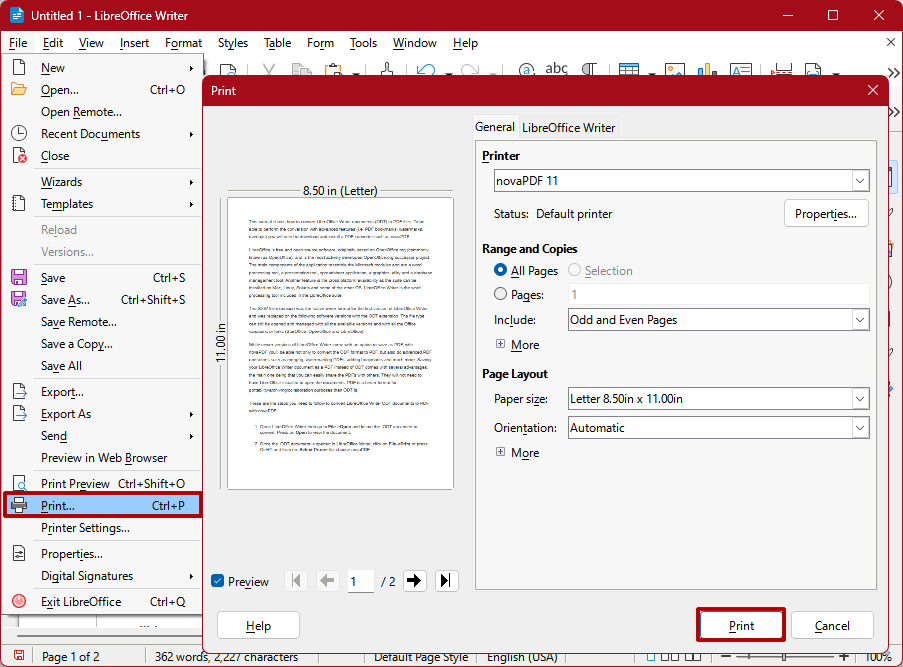Viewport: 903px width, 667px height.
Task: Insert a hyperlink using the toolbar icon
Action: click(527, 69)
